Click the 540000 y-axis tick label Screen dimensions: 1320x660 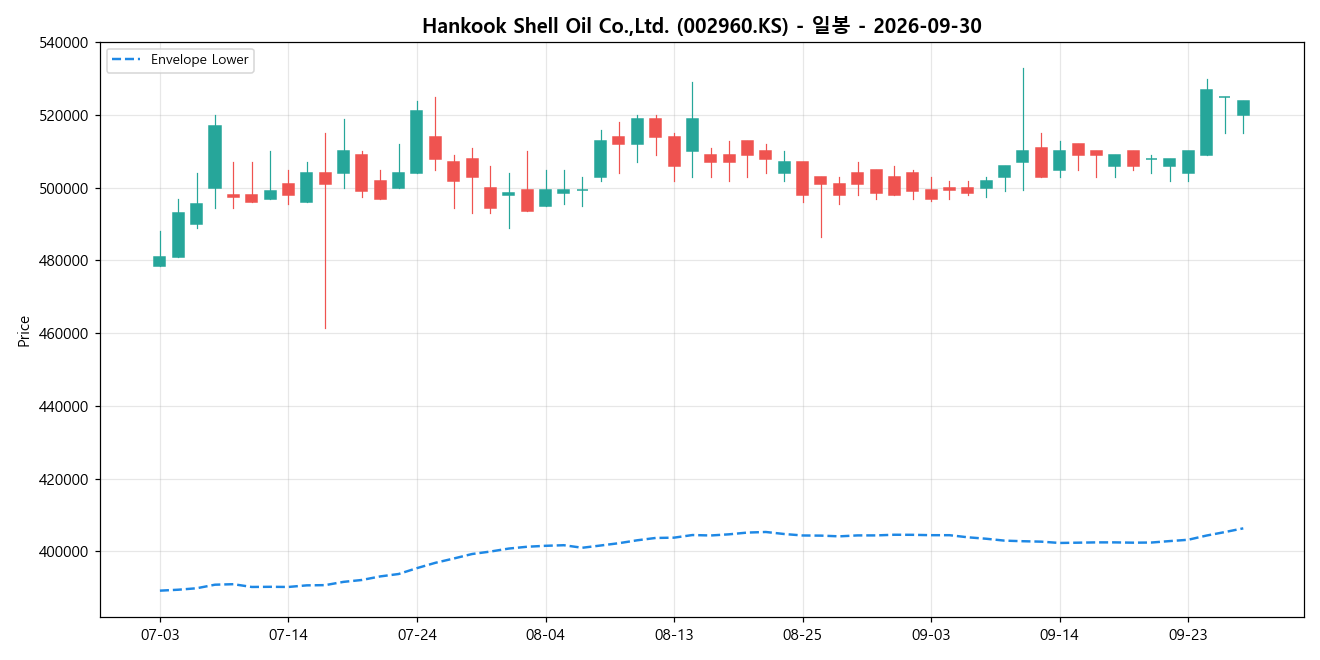(x=64, y=43)
